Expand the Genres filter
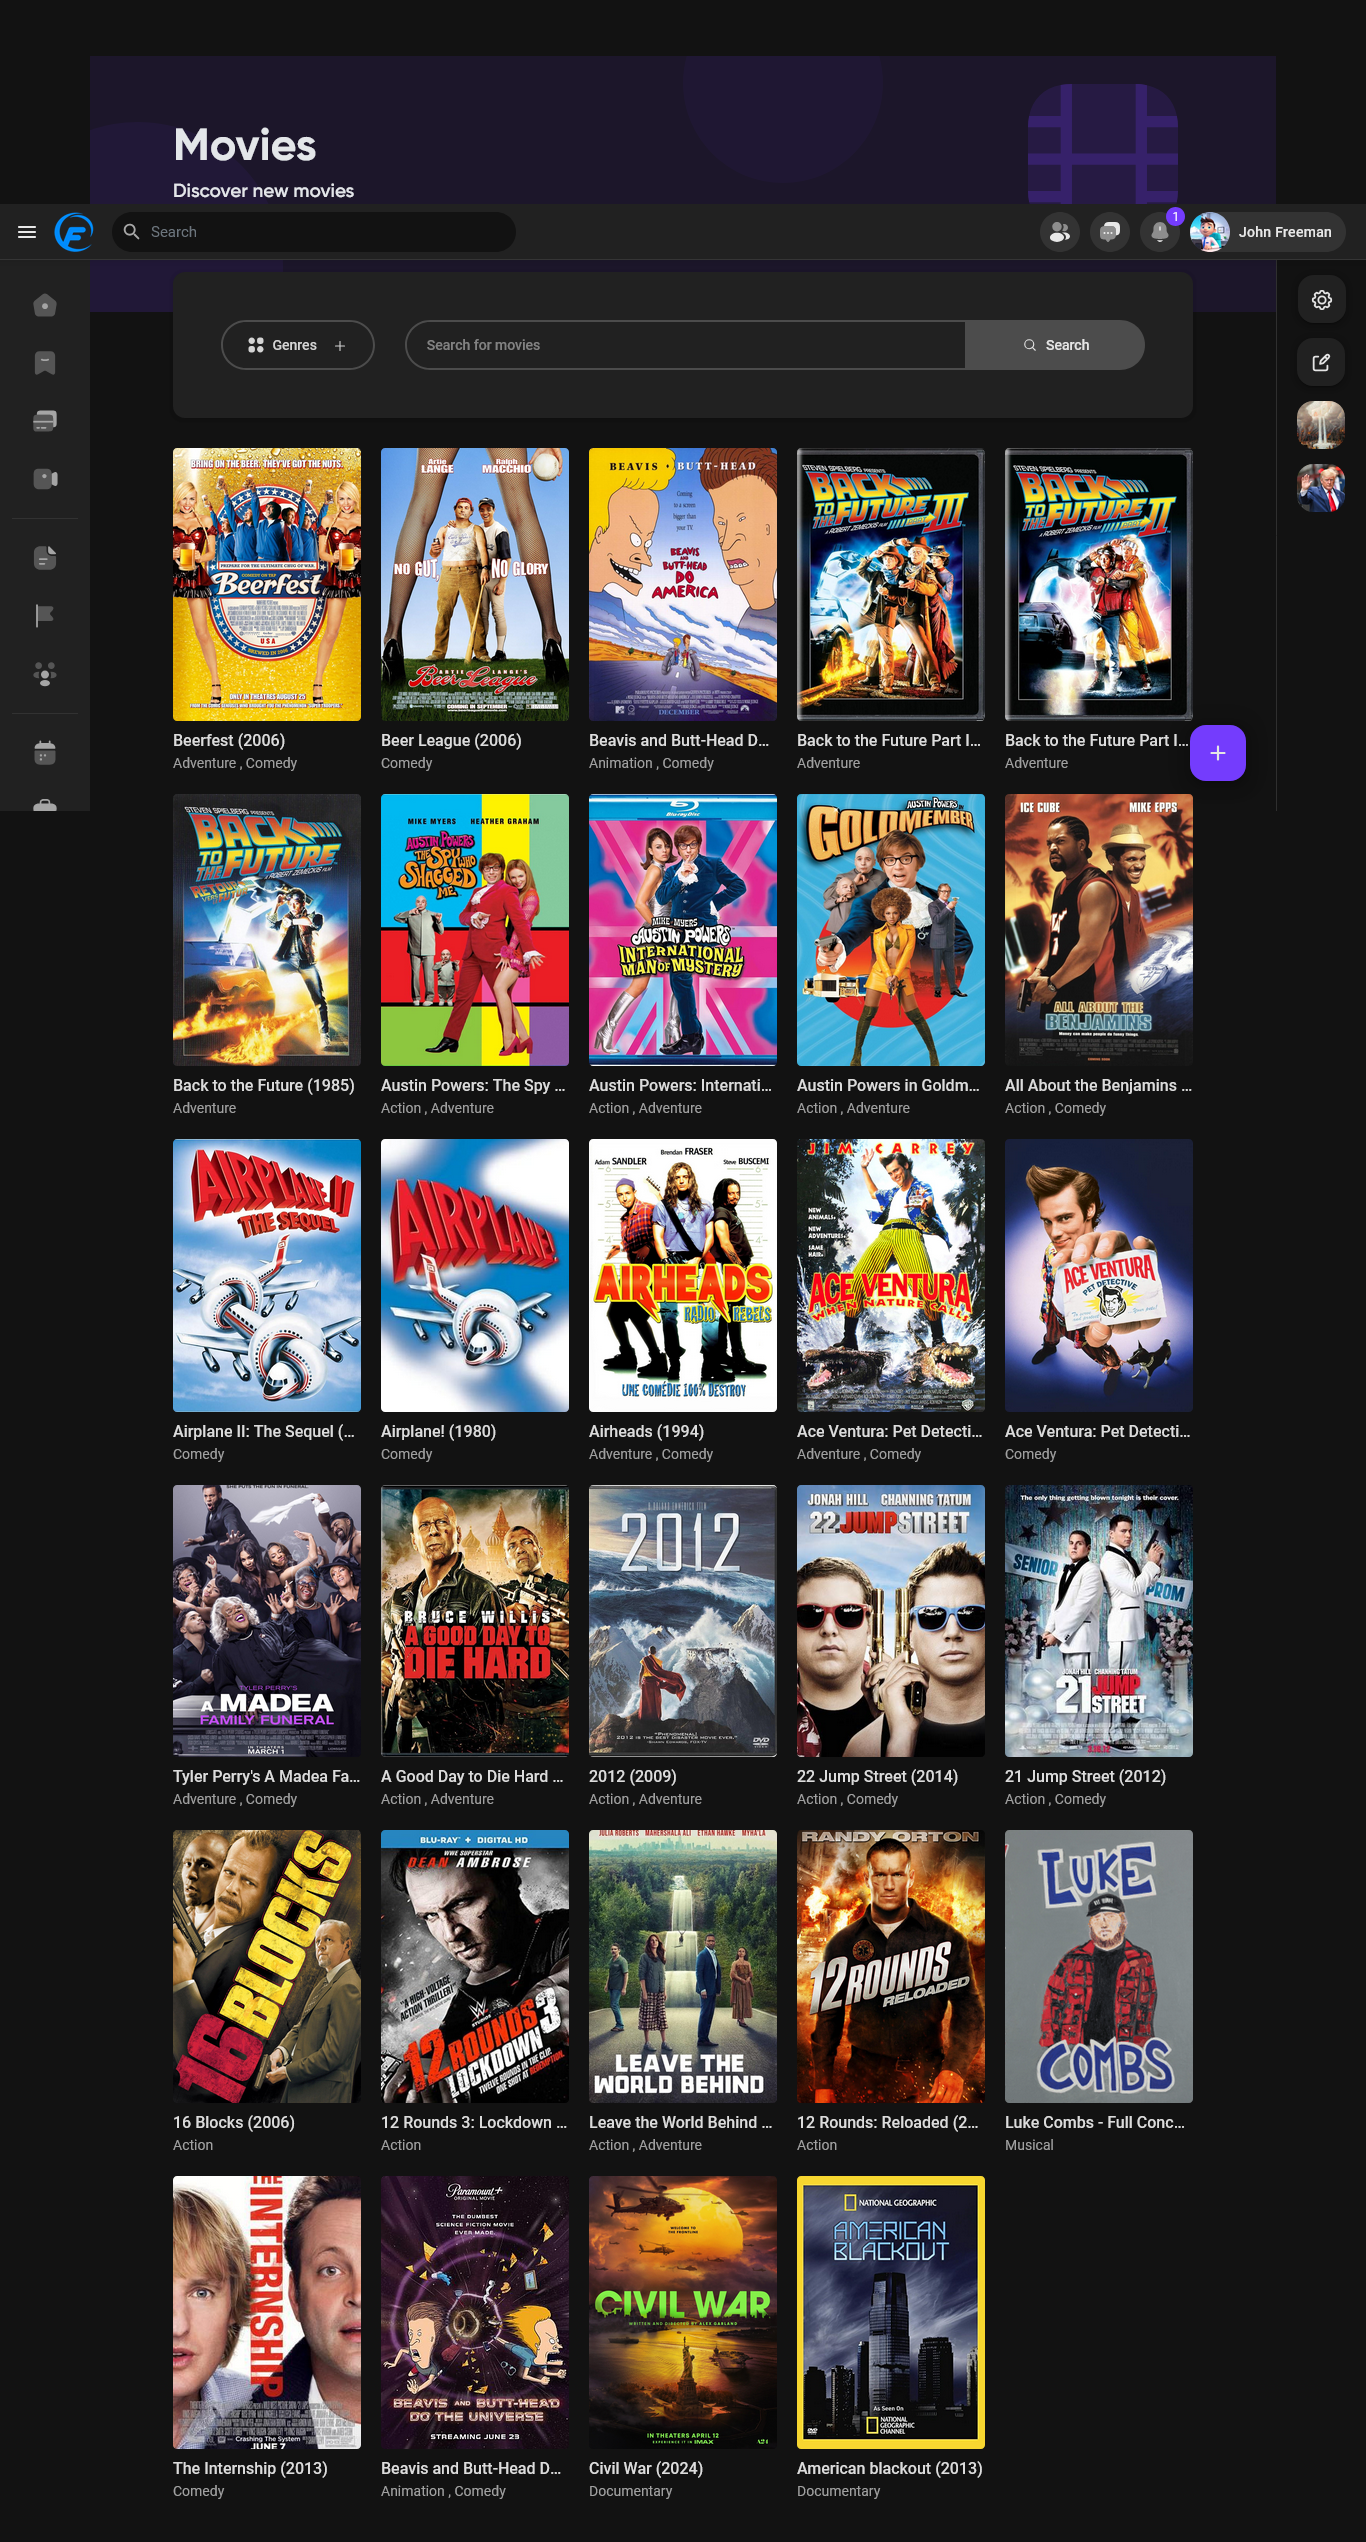Image resolution: width=1366 pixels, height=2542 pixels. click(298, 345)
